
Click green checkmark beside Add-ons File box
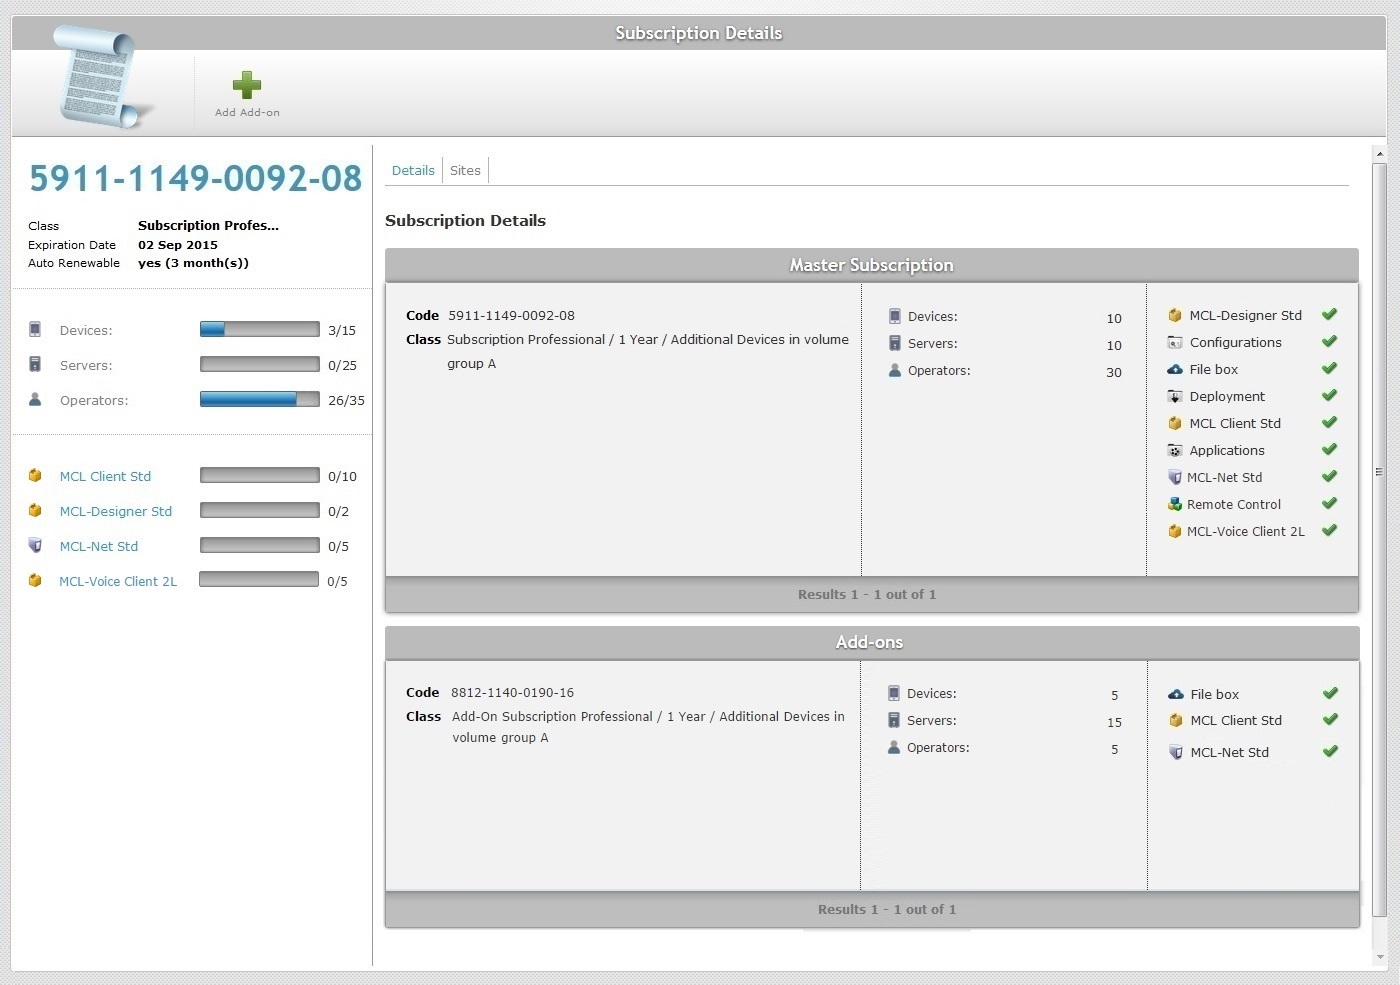1330,693
